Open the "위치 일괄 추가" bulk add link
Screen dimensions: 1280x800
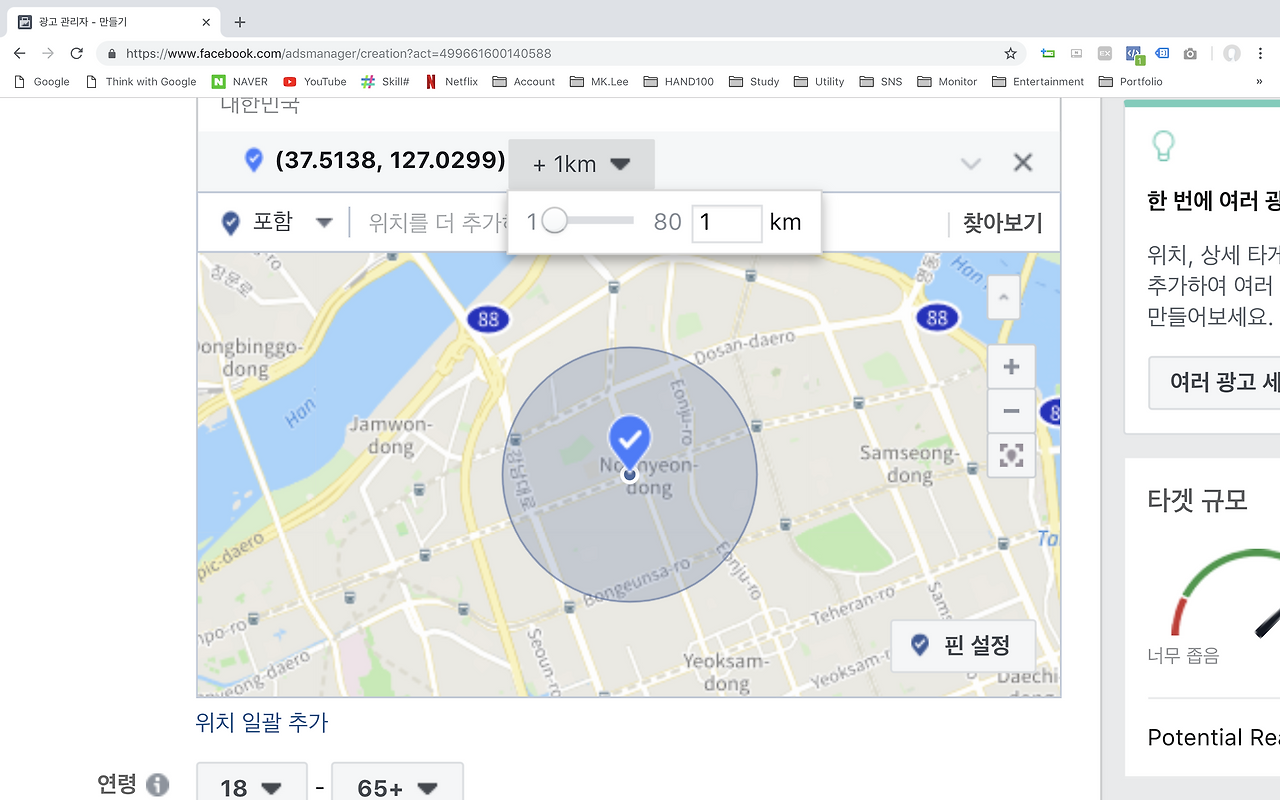259,723
